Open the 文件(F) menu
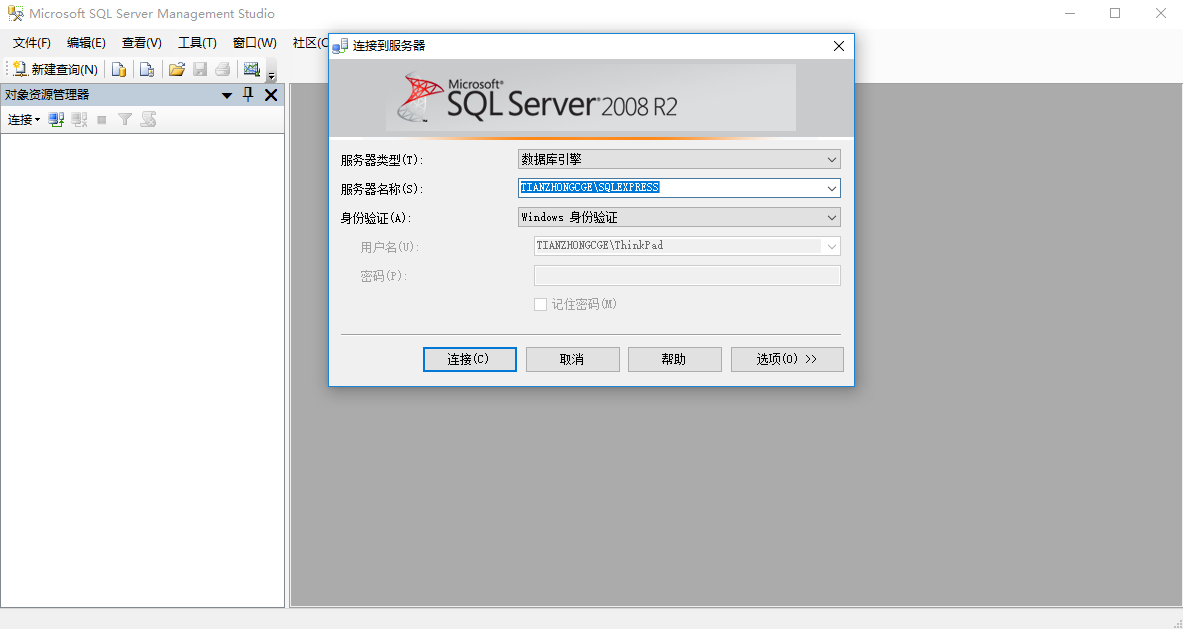 click(32, 43)
